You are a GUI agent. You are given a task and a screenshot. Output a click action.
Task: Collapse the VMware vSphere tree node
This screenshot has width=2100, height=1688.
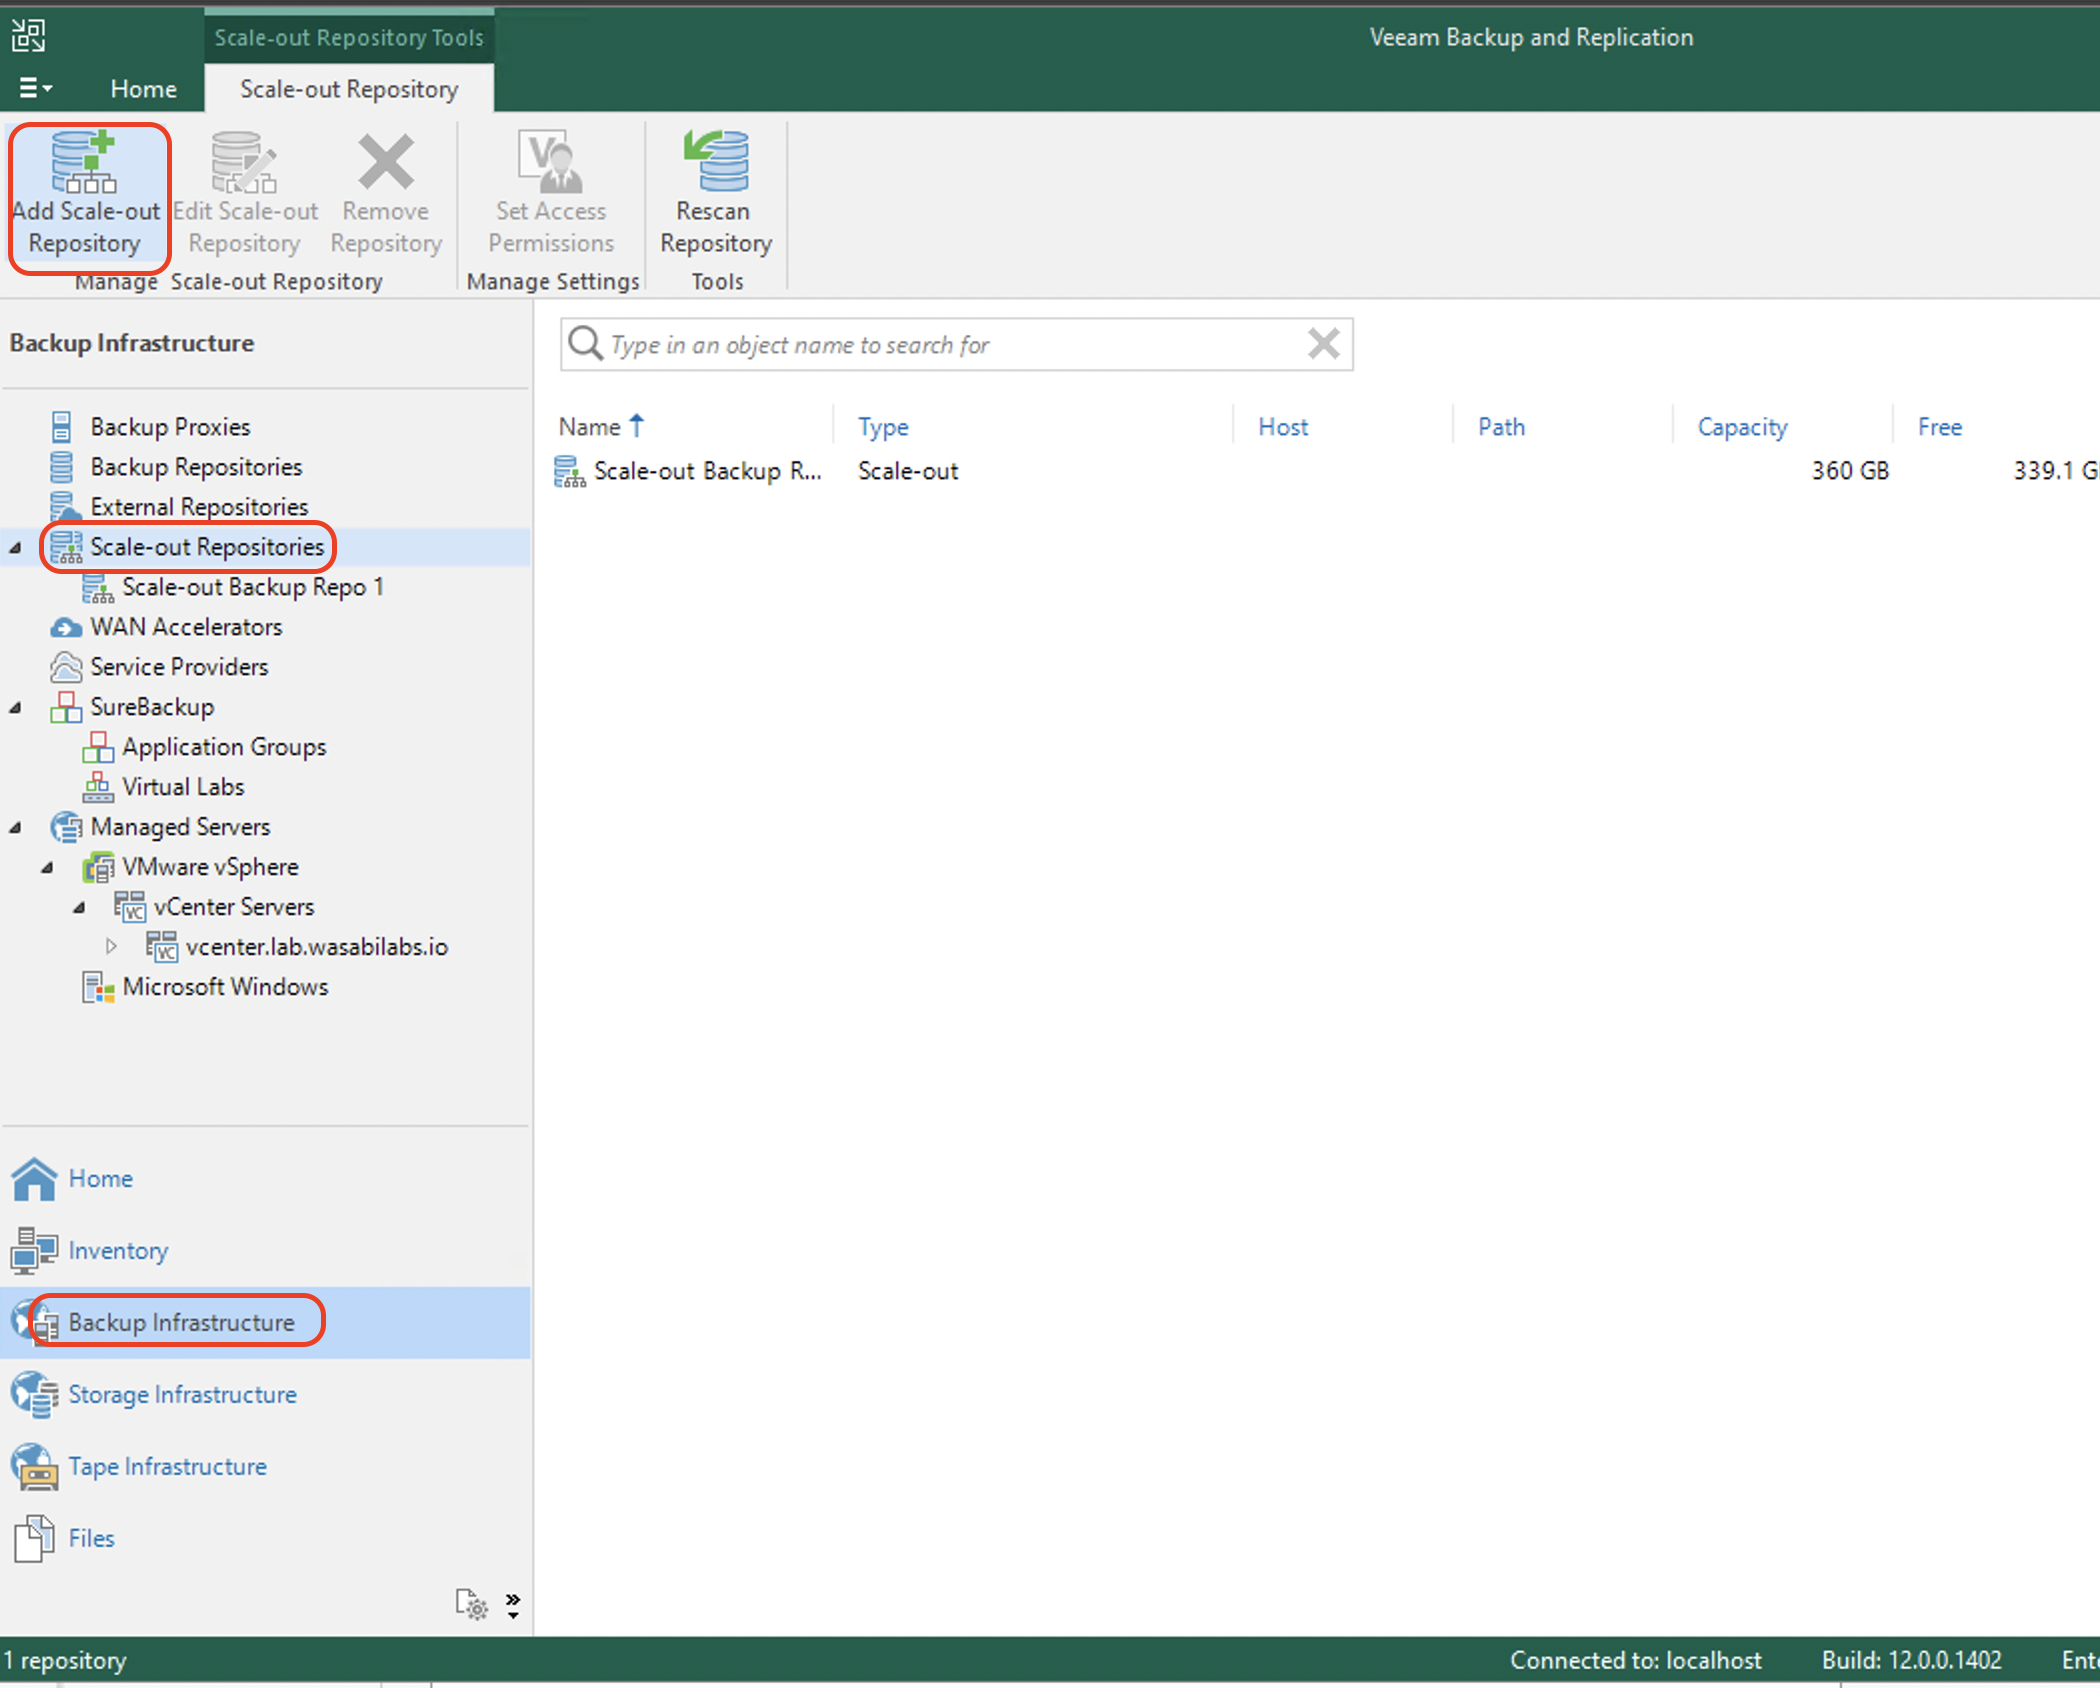(x=47, y=868)
